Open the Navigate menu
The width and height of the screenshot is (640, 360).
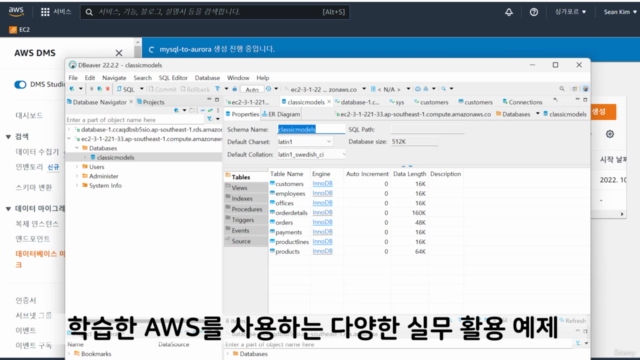tap(114, 78)
